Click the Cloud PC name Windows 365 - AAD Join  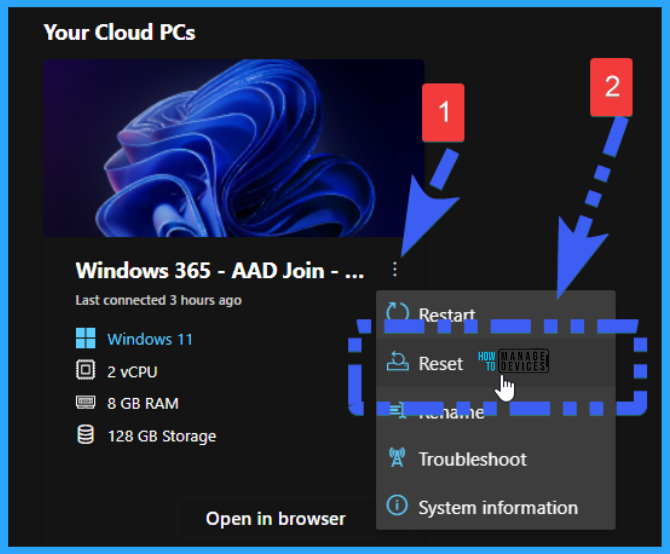click(x=220, y=270)
